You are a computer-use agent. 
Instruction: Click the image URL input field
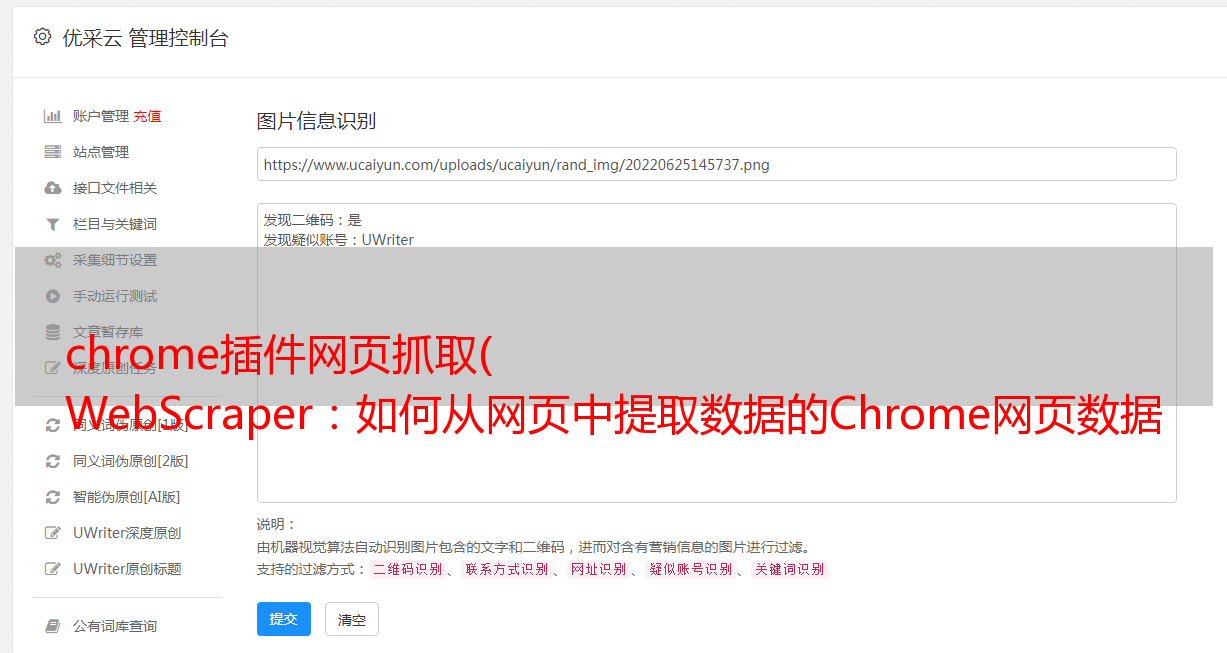pos(716,164)
